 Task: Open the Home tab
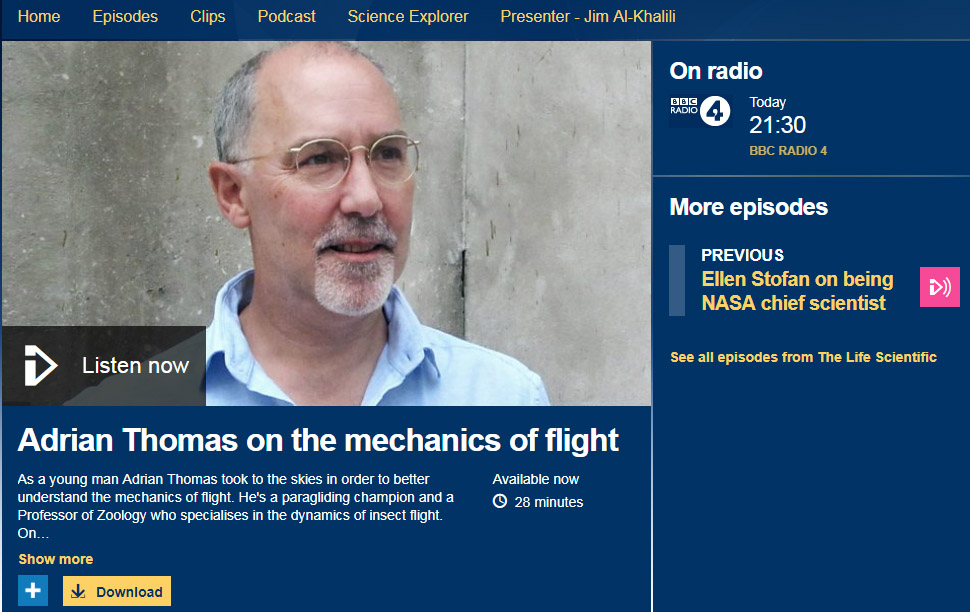(x=39, y=17)
